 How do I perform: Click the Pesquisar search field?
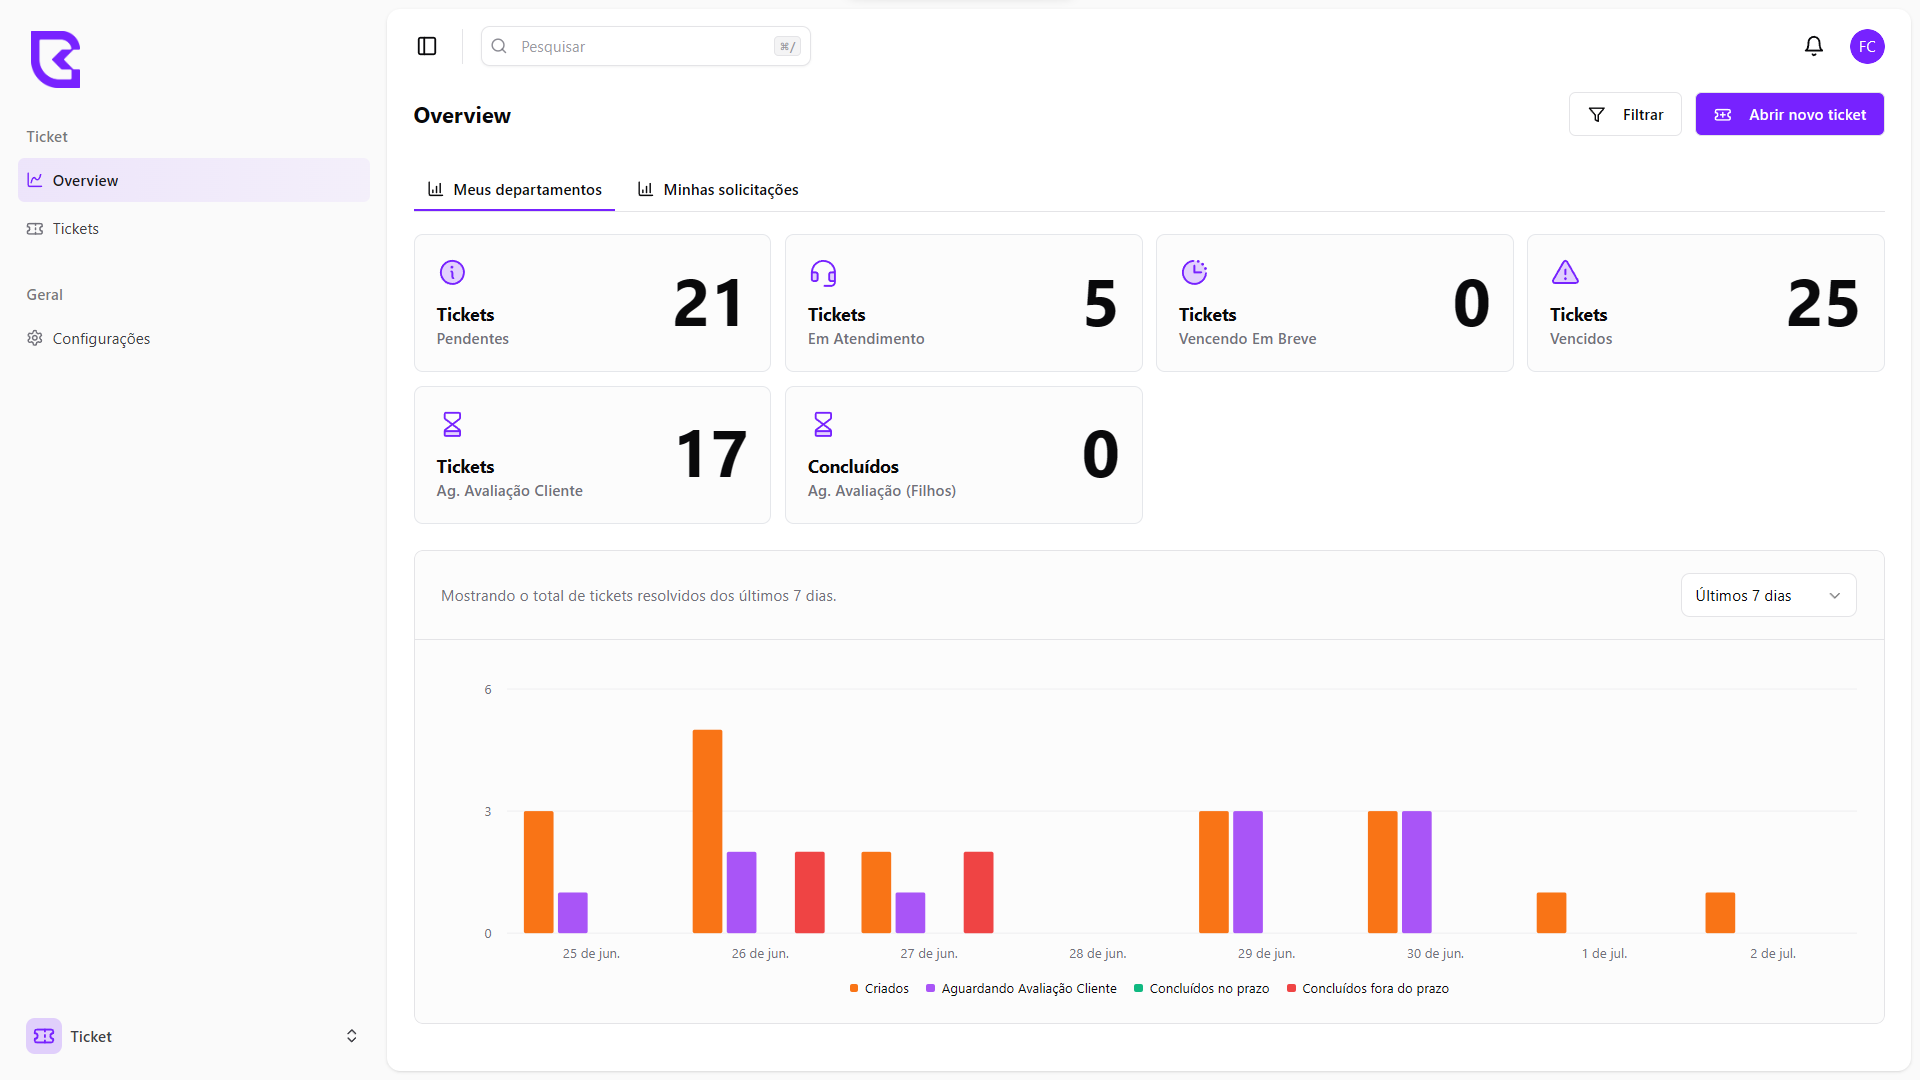click(645, 46)
